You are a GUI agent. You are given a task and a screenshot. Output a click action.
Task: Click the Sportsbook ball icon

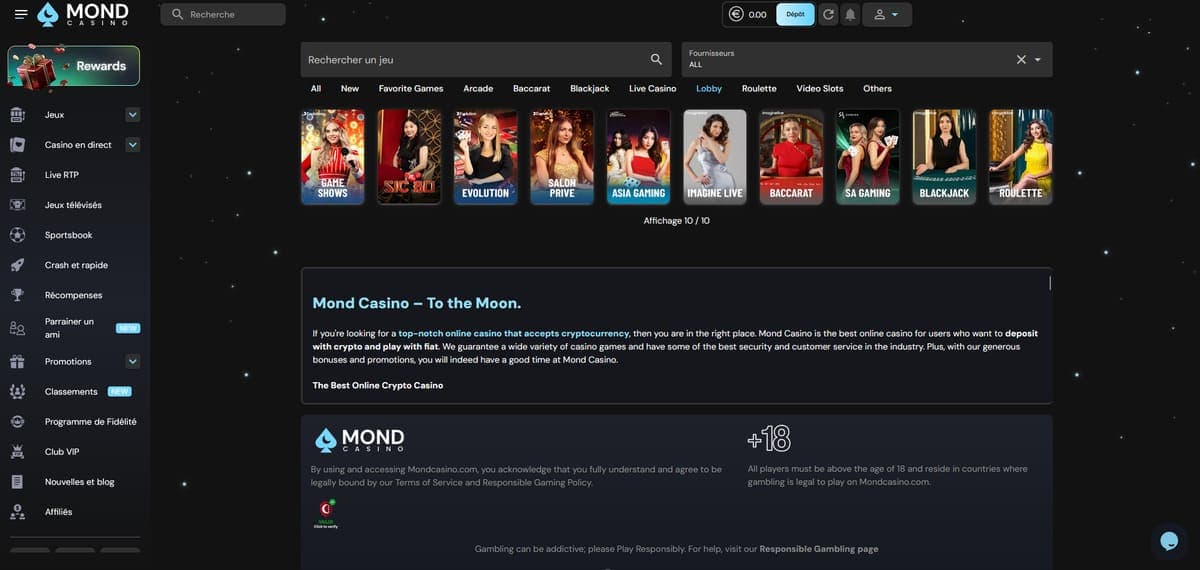(x=17, y=235)
